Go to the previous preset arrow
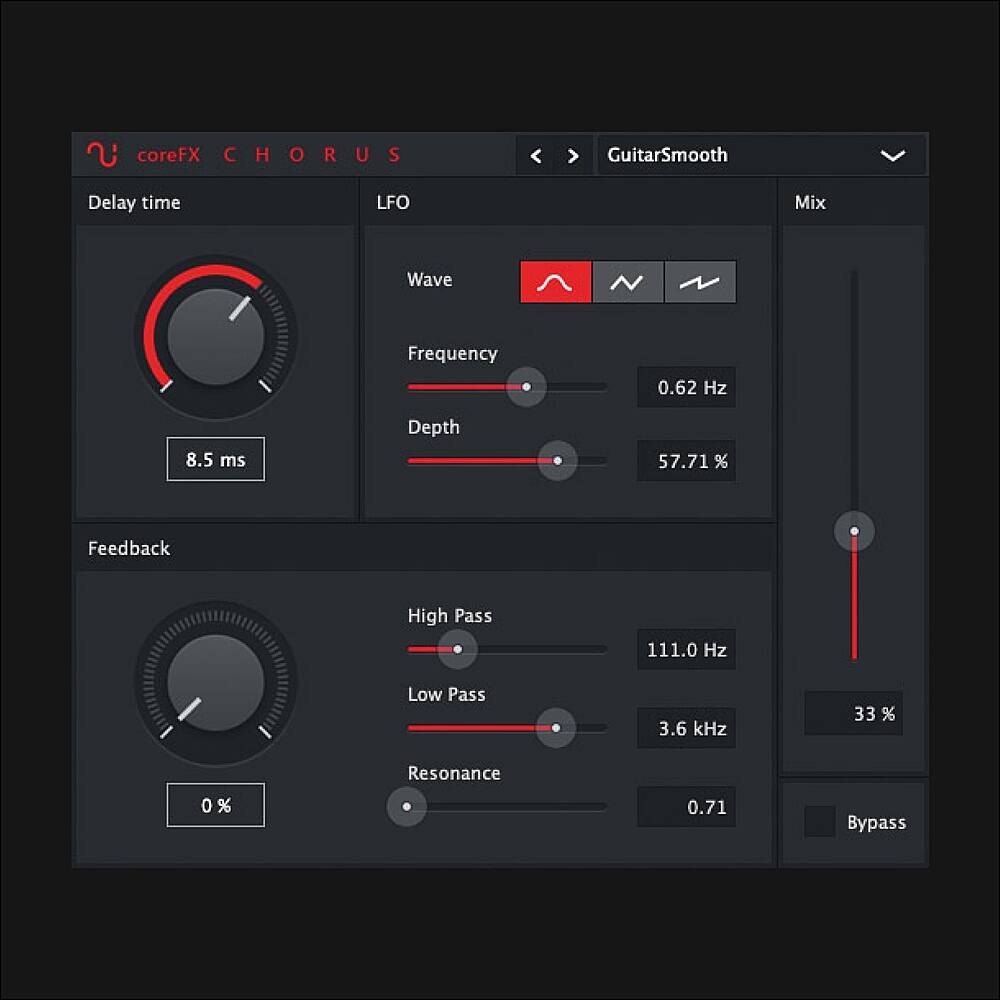 click(x=536, y=156)
